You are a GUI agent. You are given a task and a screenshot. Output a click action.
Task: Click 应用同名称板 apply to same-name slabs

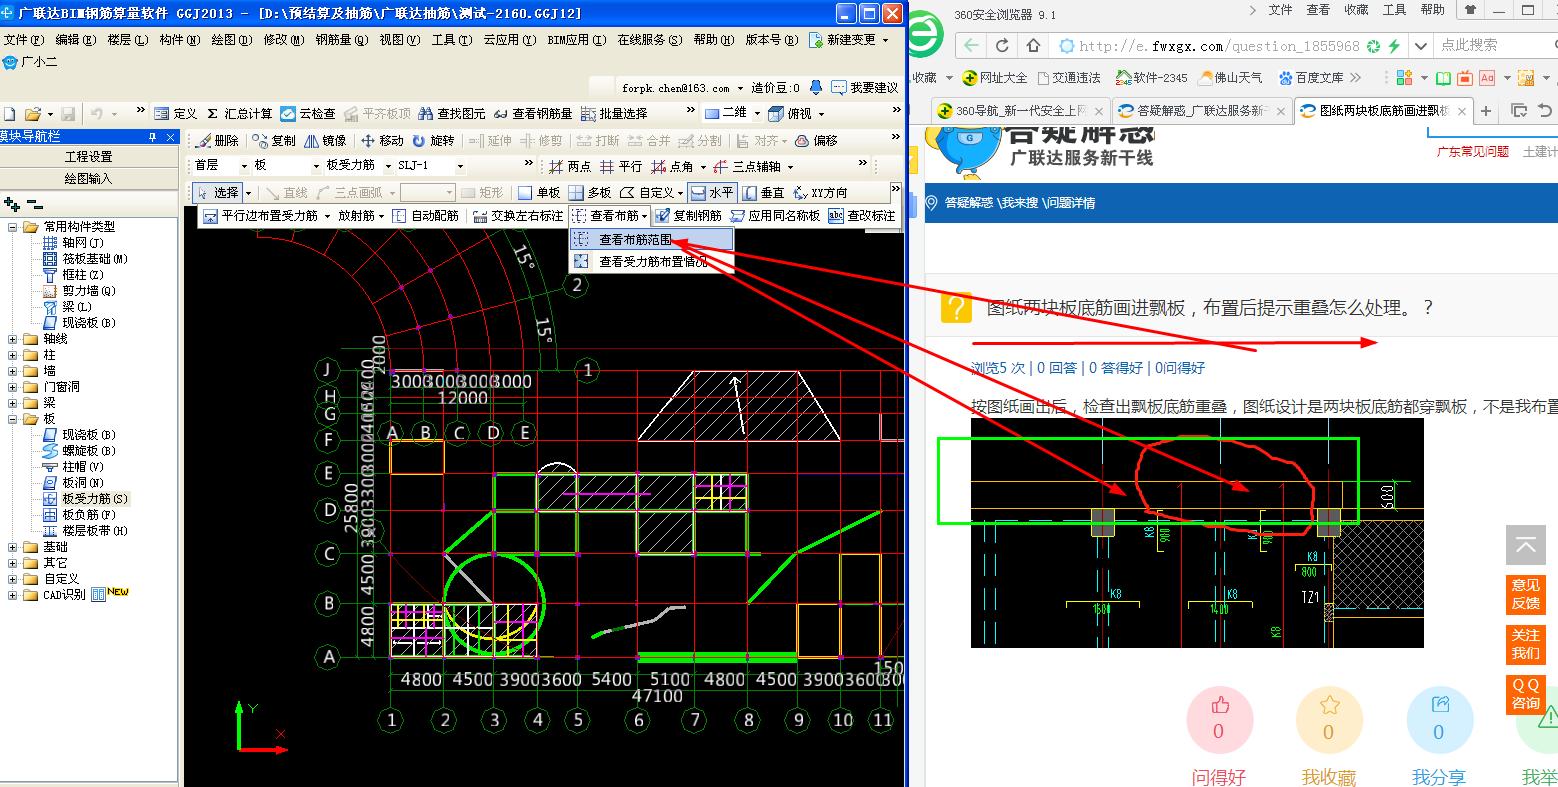tap(776, 216)
